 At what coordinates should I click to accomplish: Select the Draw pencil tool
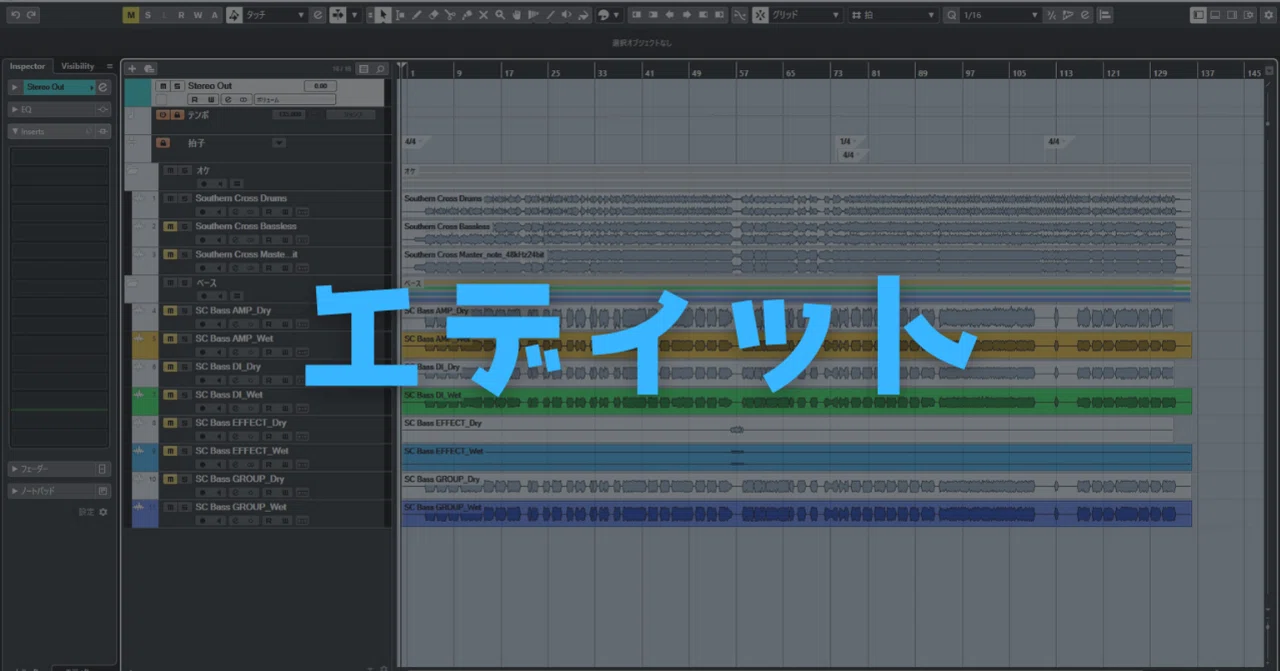(x=416, y=15)
